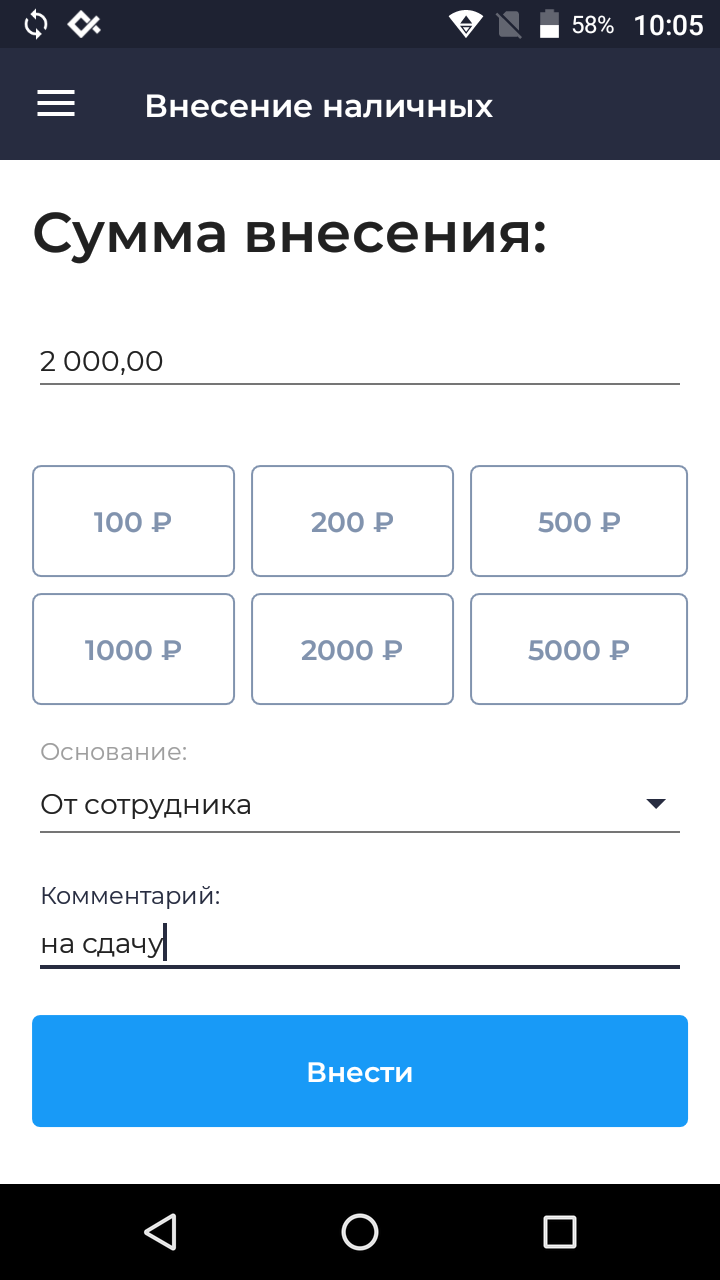Select the 1000 ₽ amount button
The width and height of the screenshot is (720, 1280).
(133, 649)
